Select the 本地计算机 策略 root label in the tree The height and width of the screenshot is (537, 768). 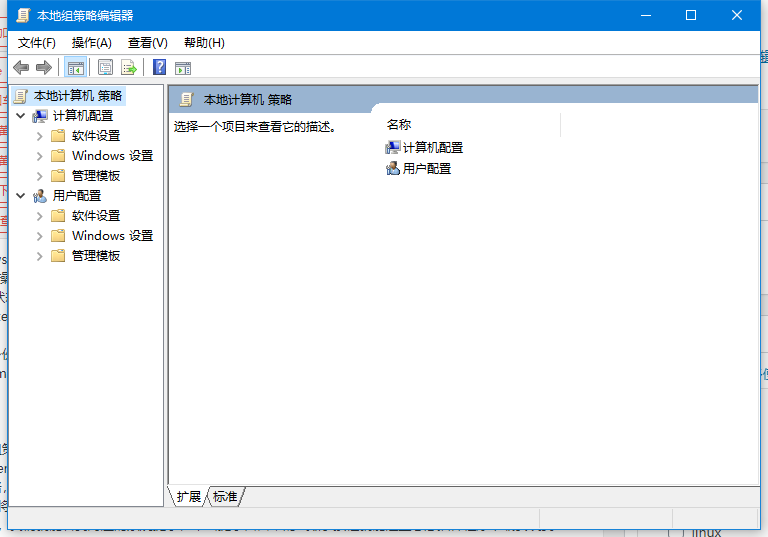click(78, 96)
